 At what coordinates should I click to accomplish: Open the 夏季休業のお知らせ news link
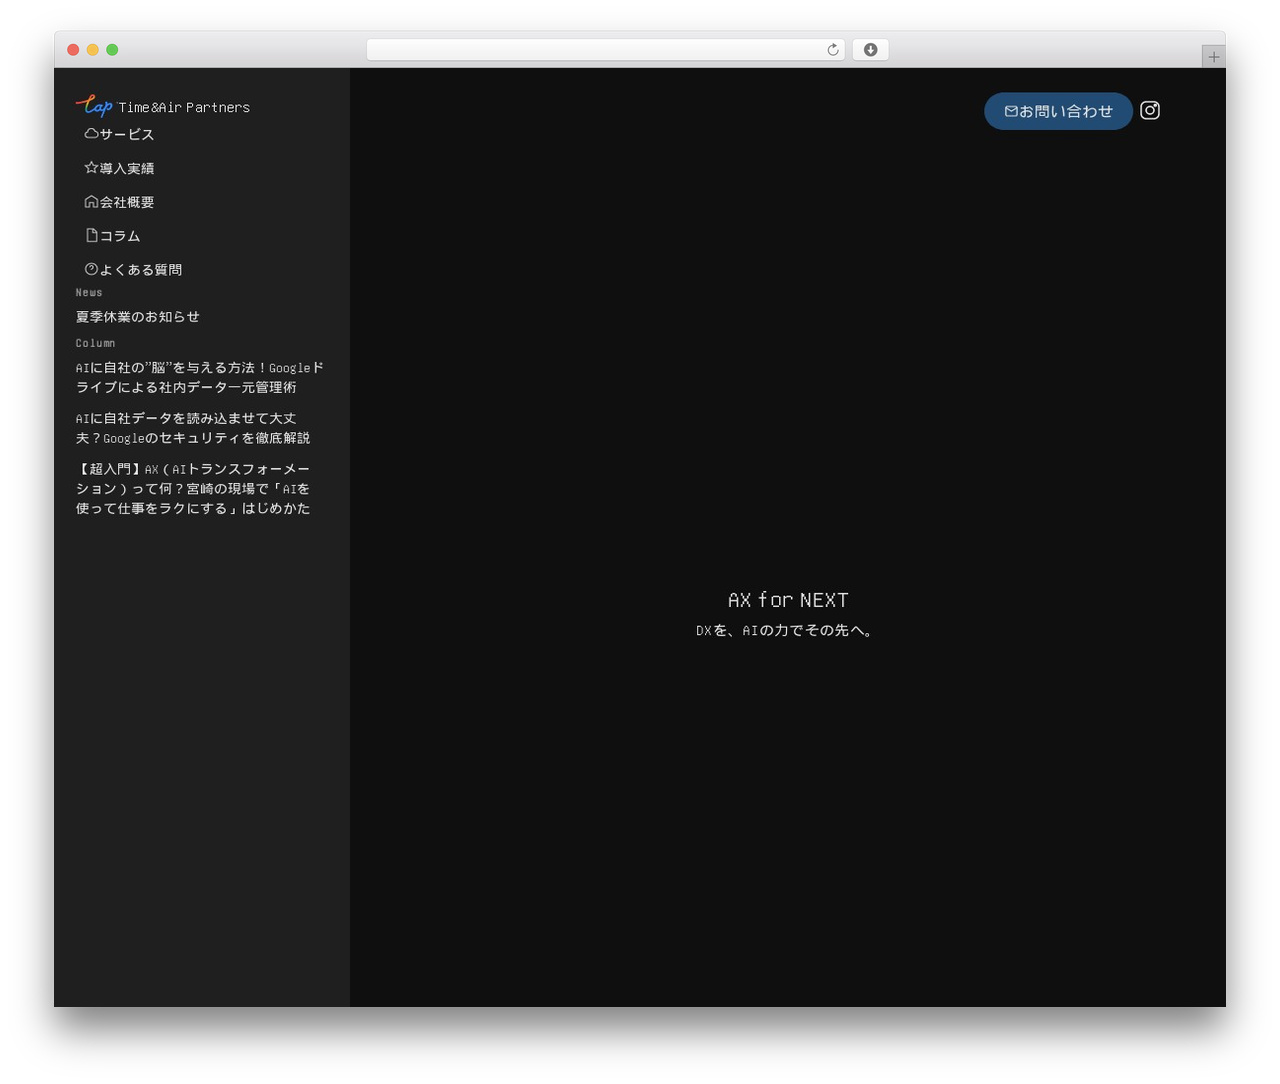click(x=138, y=317)
